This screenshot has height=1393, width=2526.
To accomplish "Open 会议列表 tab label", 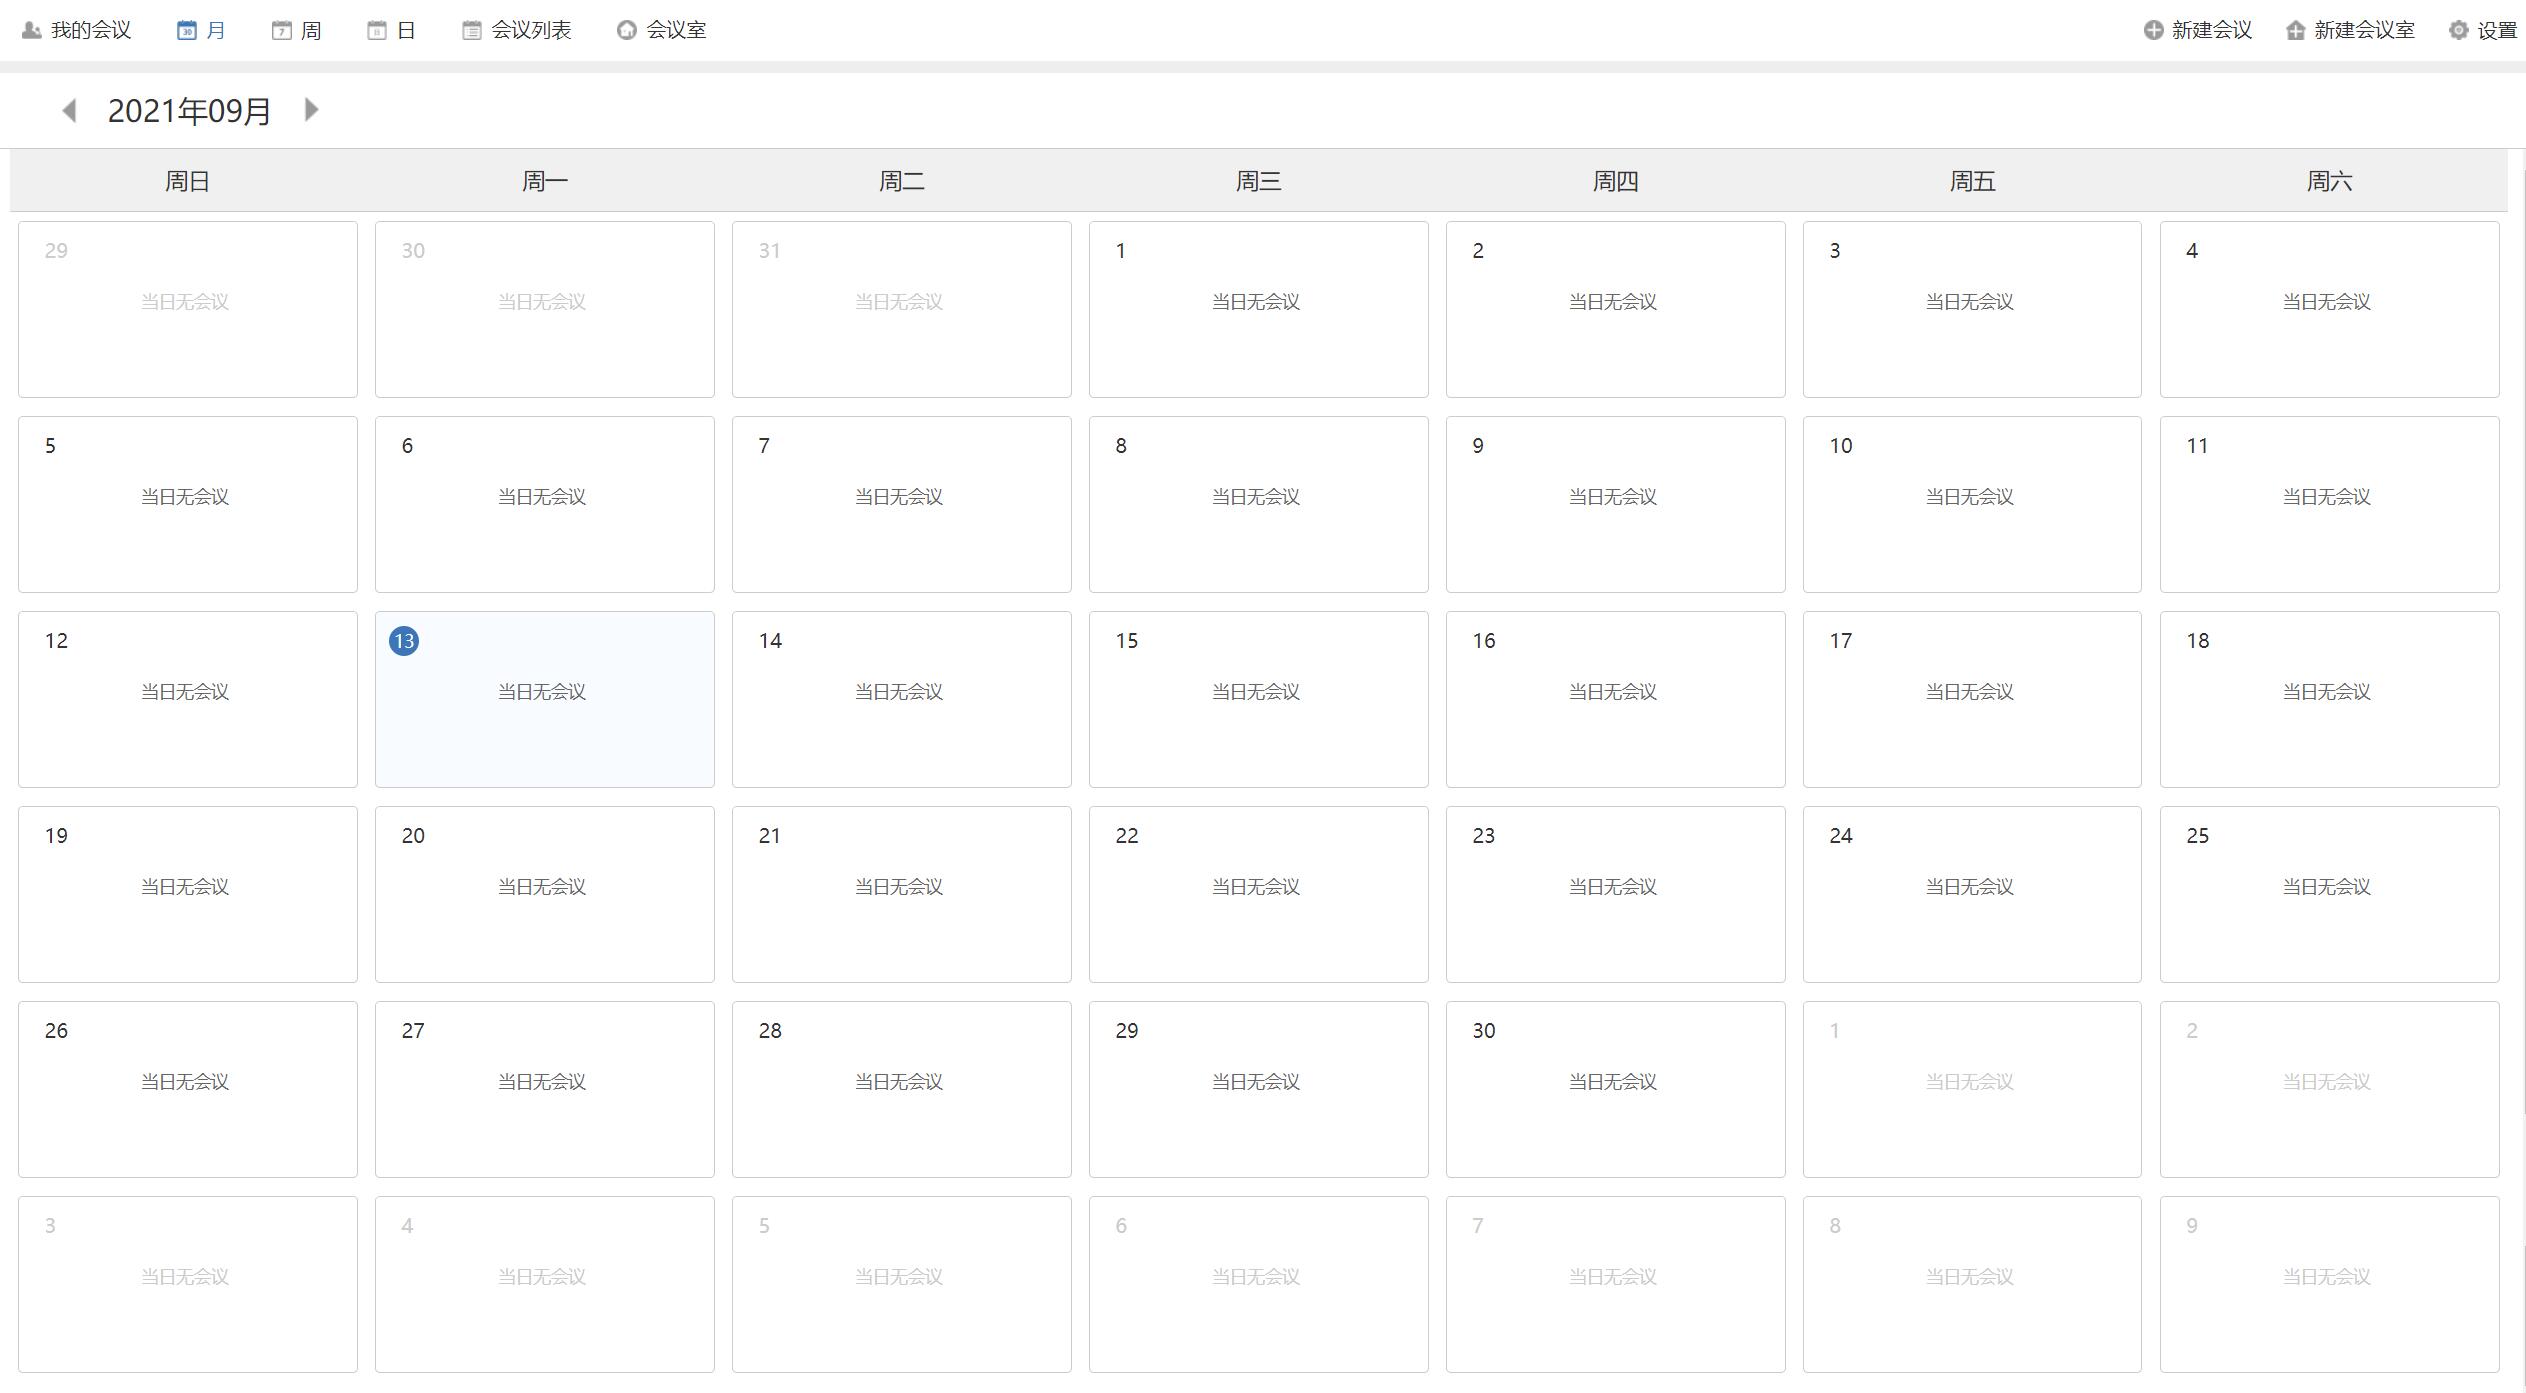I will pyautogui.click(x=531, y=30).
